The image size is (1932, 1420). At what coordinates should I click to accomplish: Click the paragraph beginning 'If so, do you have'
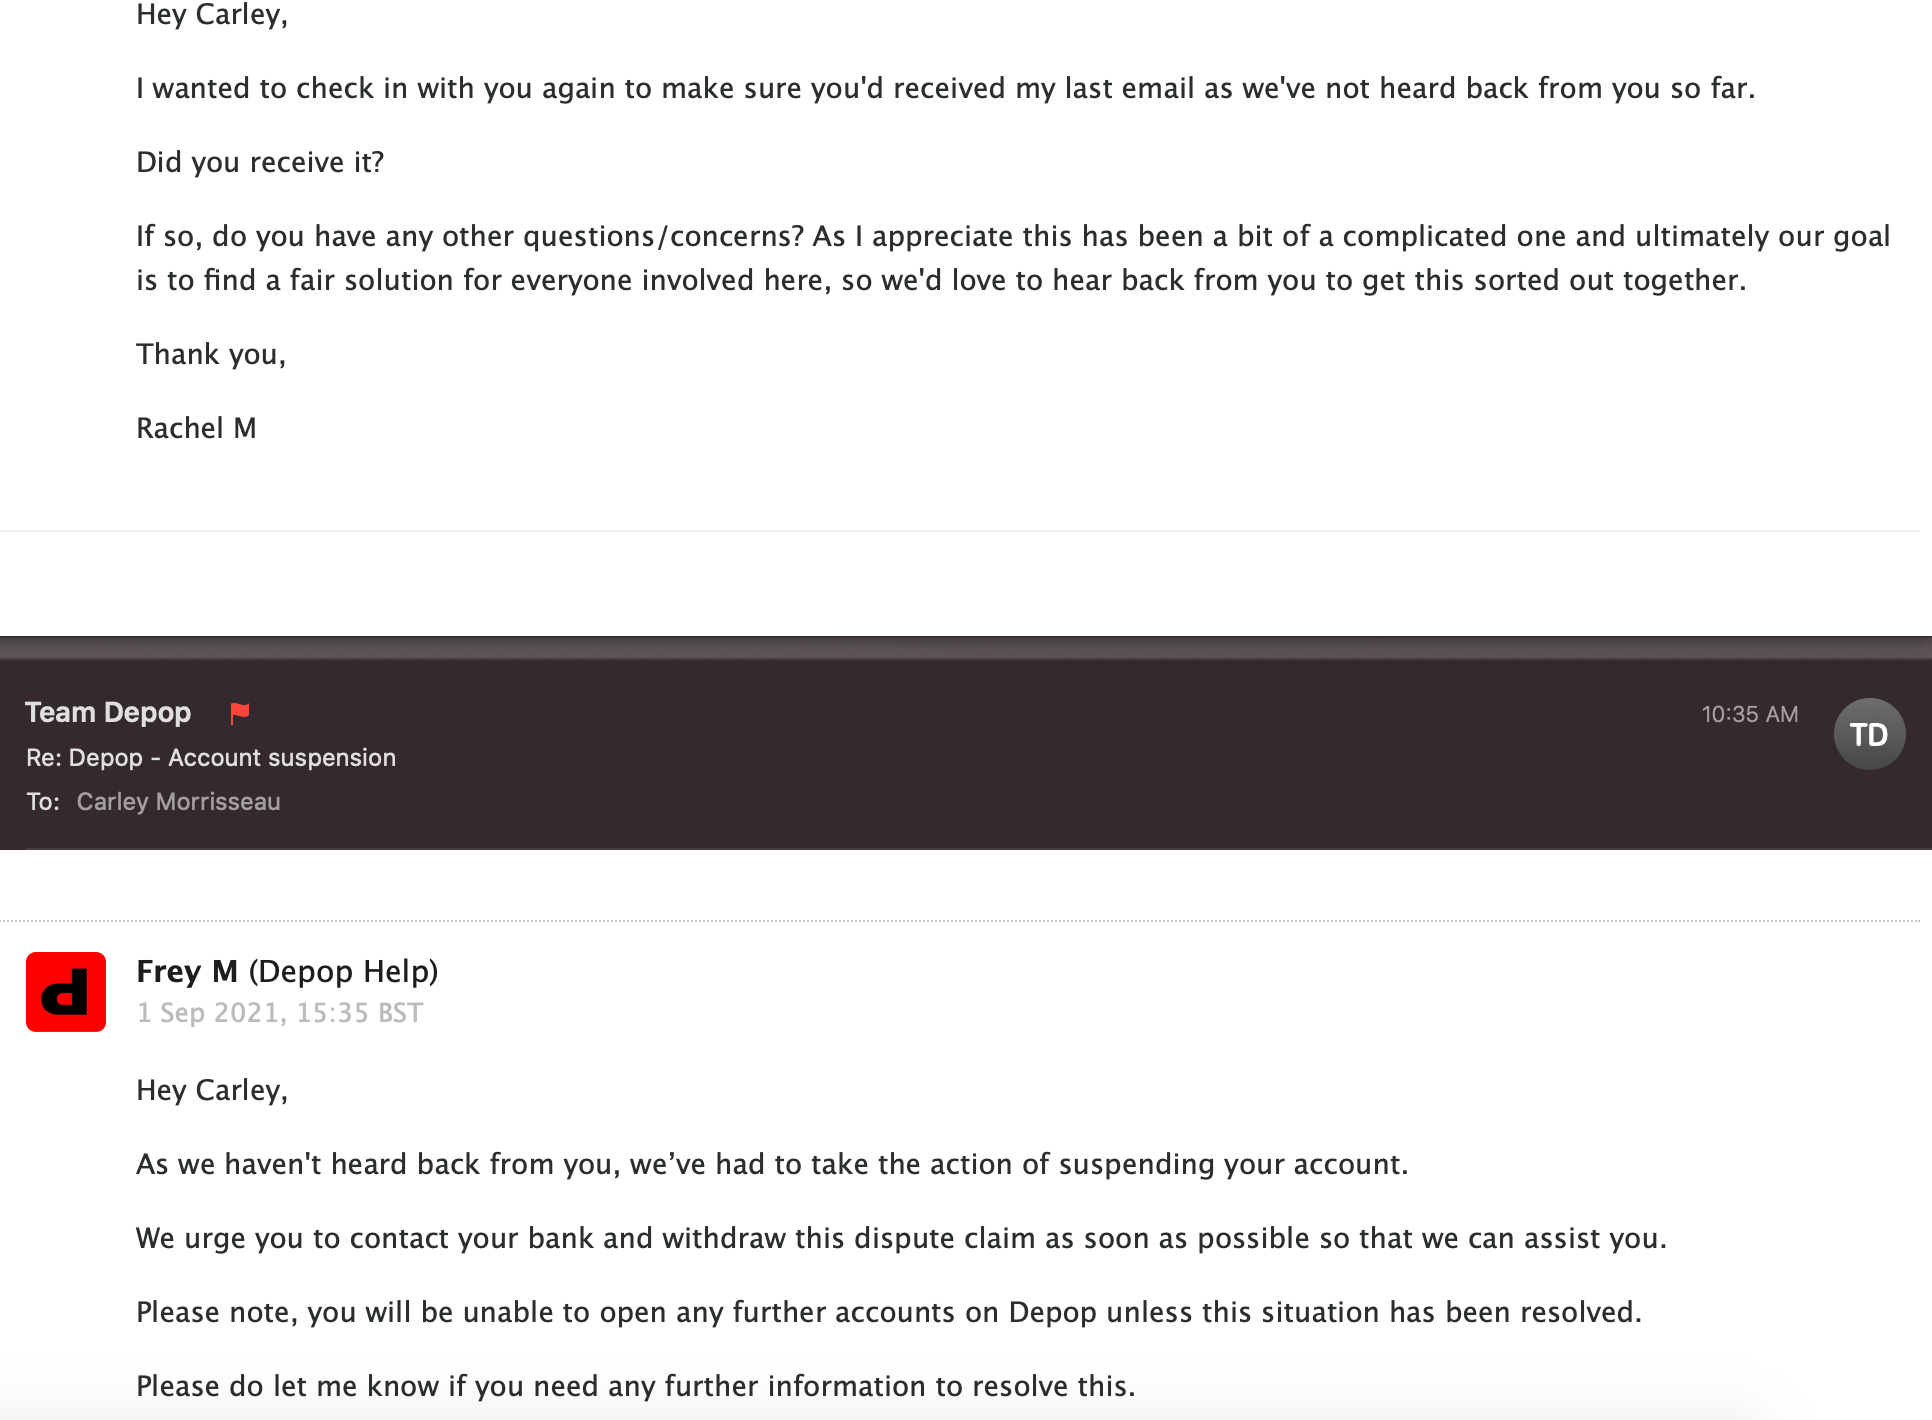(x=1013, y=258)
